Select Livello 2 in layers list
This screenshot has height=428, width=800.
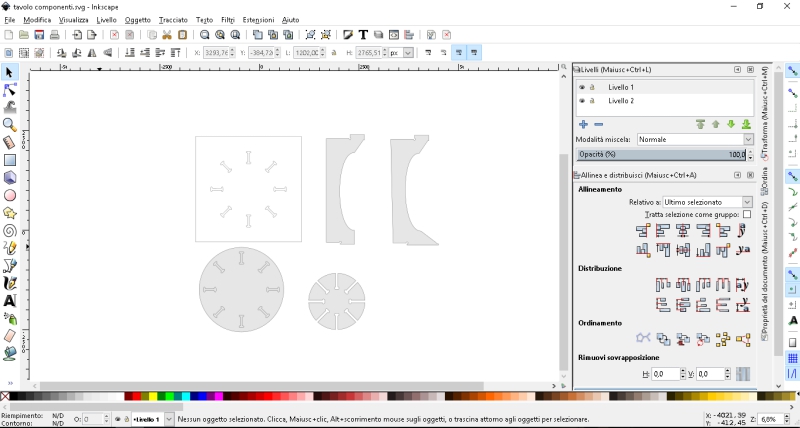point(665,100)
